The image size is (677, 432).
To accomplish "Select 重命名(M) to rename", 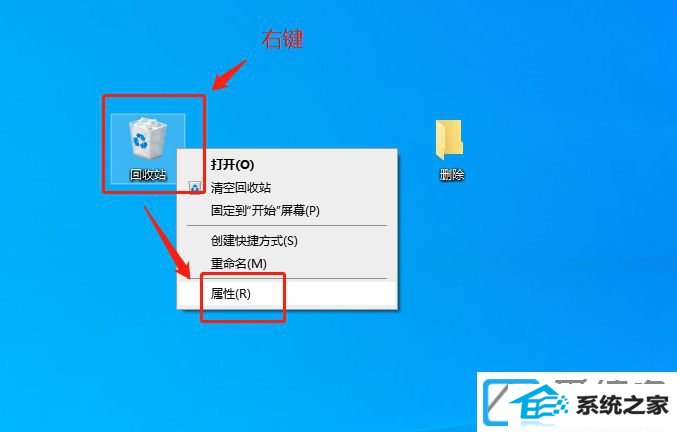I will (238, 263).
